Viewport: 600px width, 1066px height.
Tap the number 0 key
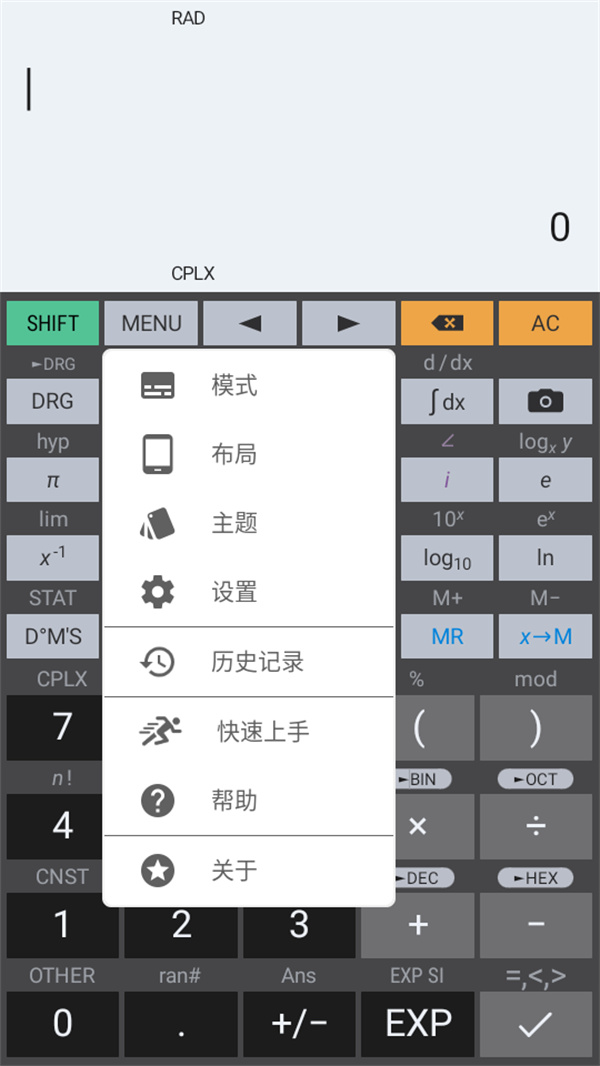[x=62, y=1024]
